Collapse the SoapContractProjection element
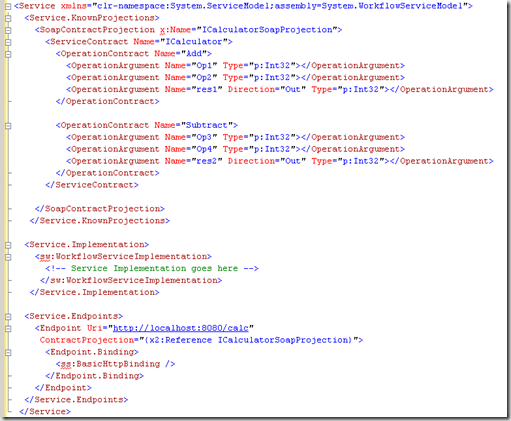The height and width of the screenshot is (421, 511). tap(8, 30)
